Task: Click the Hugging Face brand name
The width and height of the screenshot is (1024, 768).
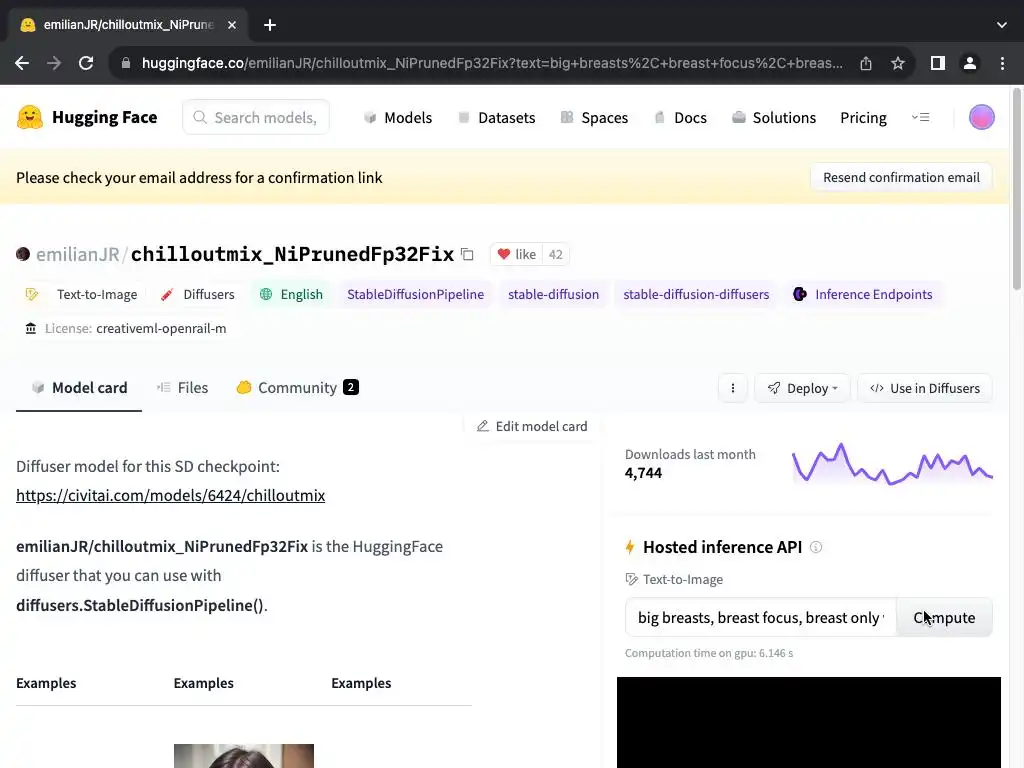Action: tap(104, 118)
